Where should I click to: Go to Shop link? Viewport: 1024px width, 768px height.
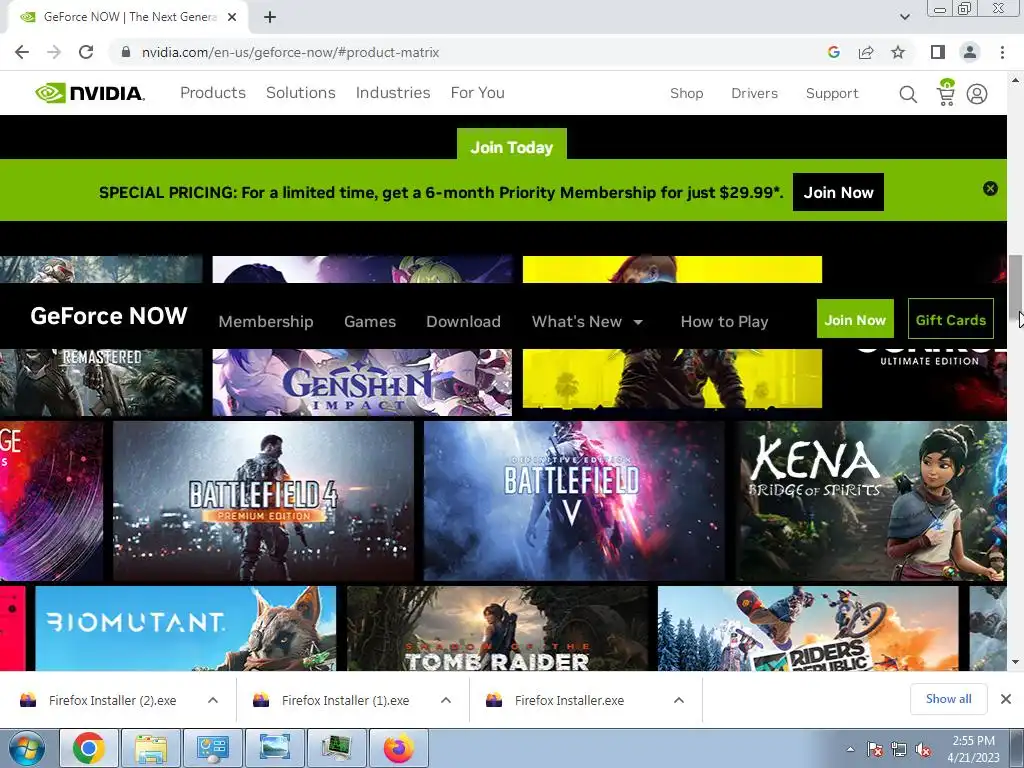tap(686, 93)
